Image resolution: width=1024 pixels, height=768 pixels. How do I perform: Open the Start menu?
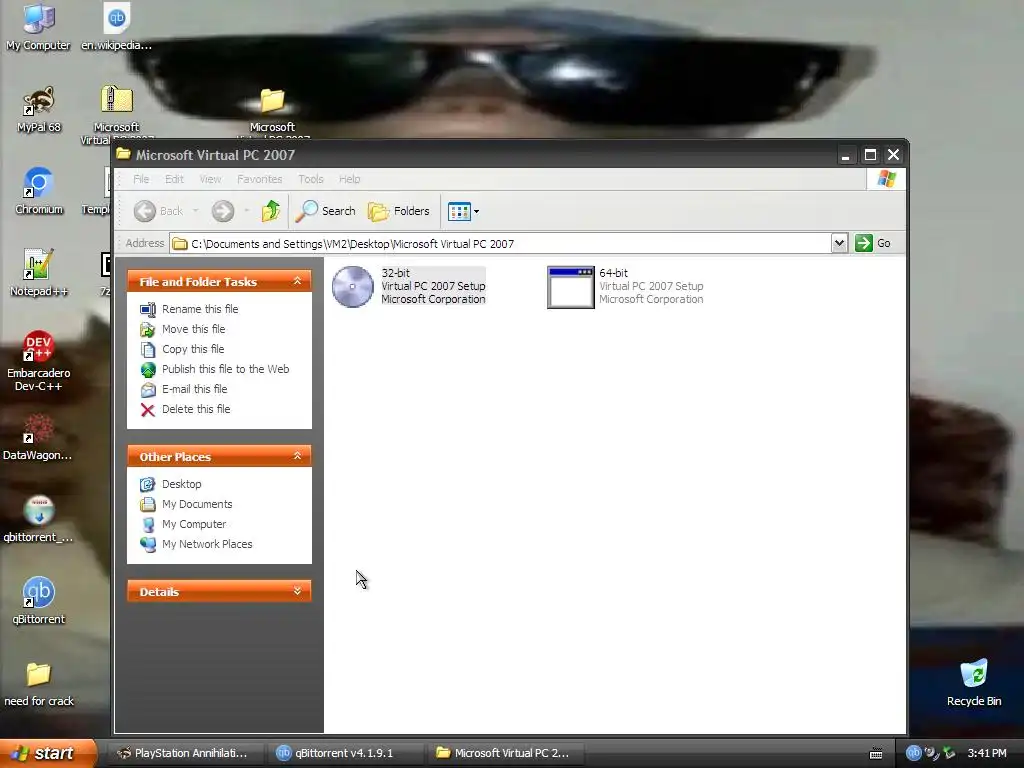(47, 753)
